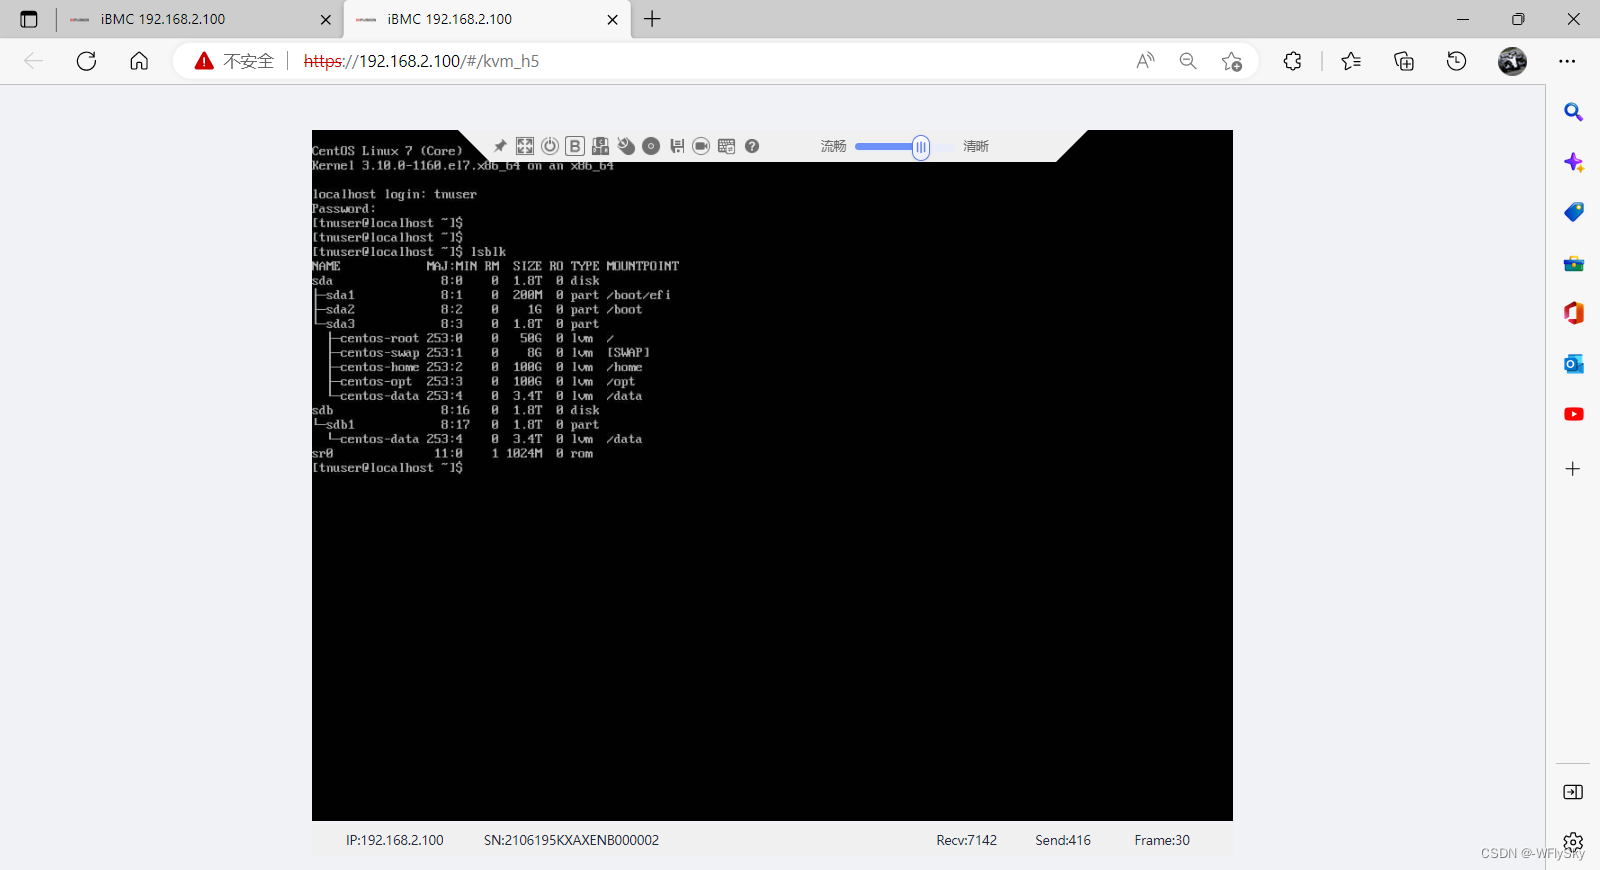
Task: Click the IP:192.168.2.100 status text
Action: pos(395,841)
